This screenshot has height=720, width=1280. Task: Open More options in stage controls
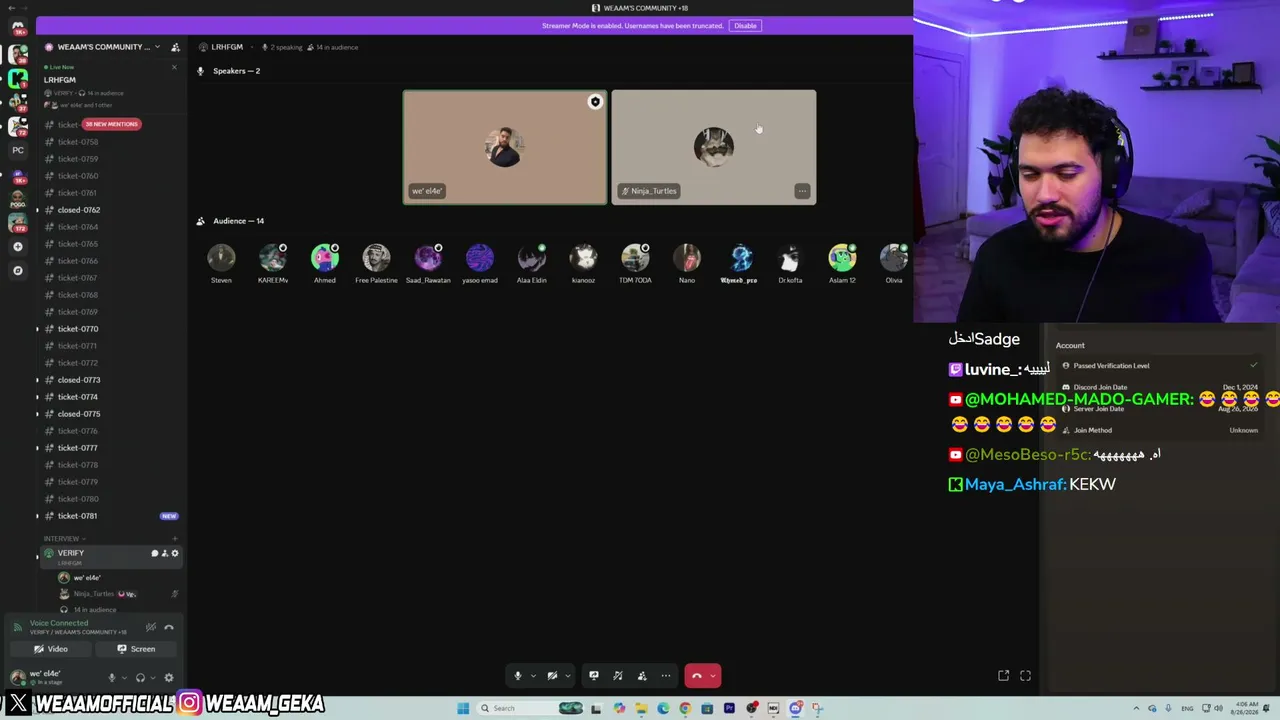click(x=666, y=676)
